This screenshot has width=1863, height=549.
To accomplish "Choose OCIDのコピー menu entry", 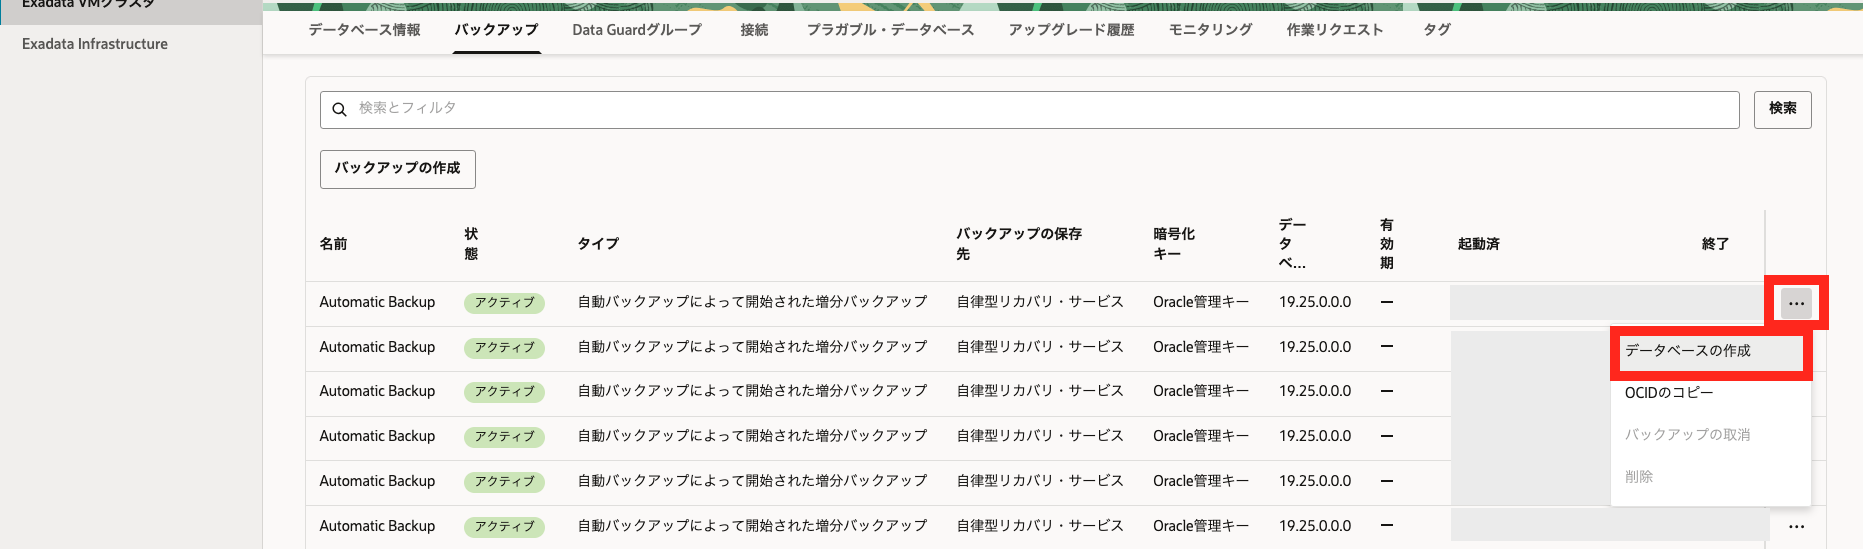I will coord(1668,393).
